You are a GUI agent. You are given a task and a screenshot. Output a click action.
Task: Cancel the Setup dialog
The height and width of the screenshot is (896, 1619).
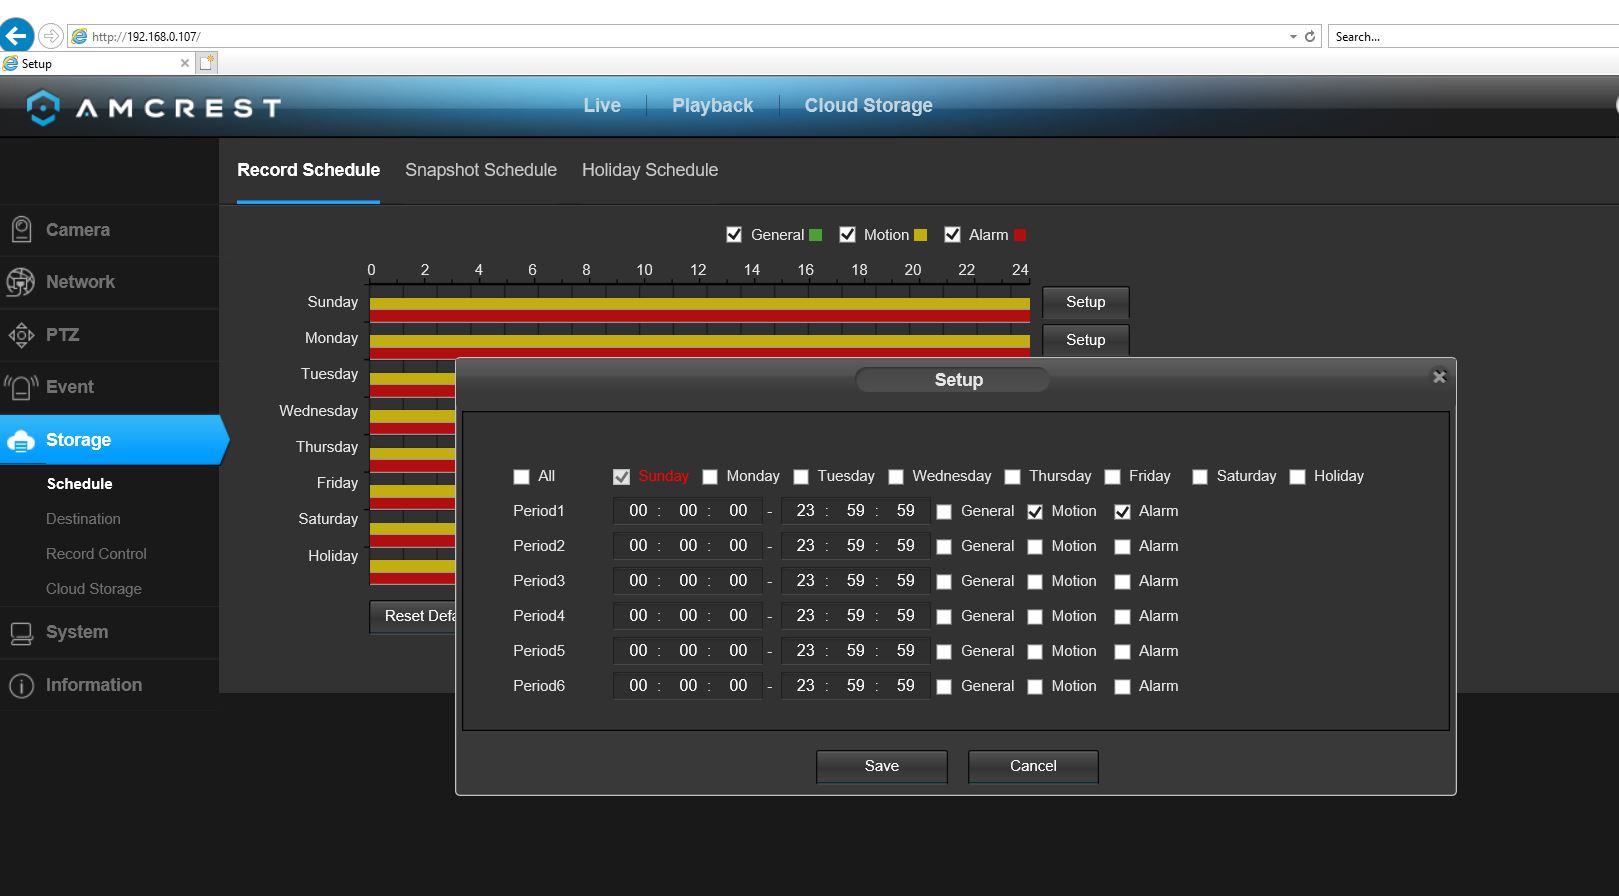[1033, 766]
